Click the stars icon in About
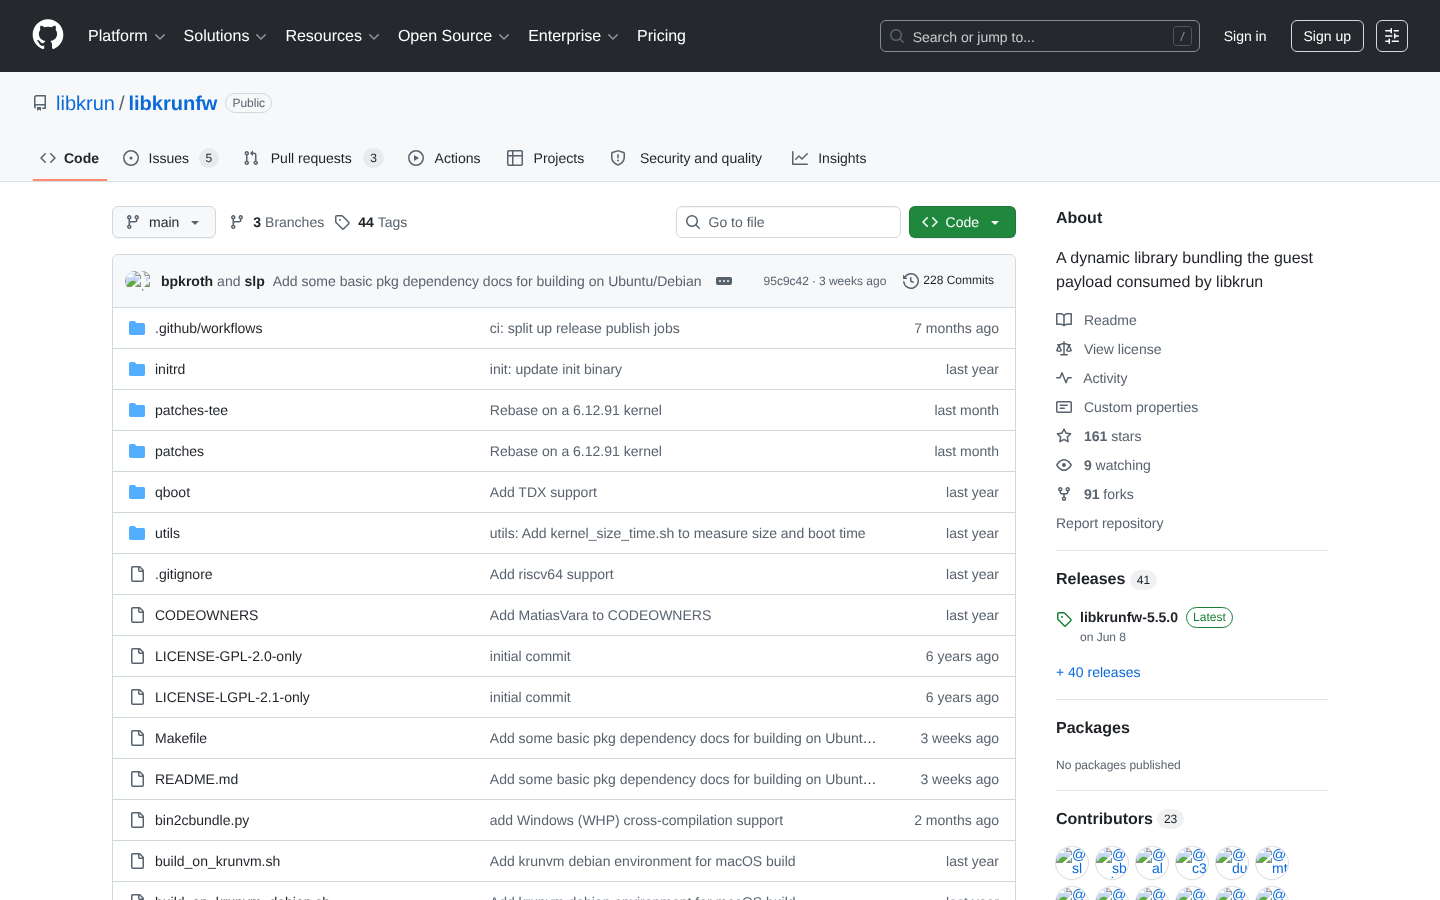The width and height of the screenshot is (1440, 900). coord(1064,436)
